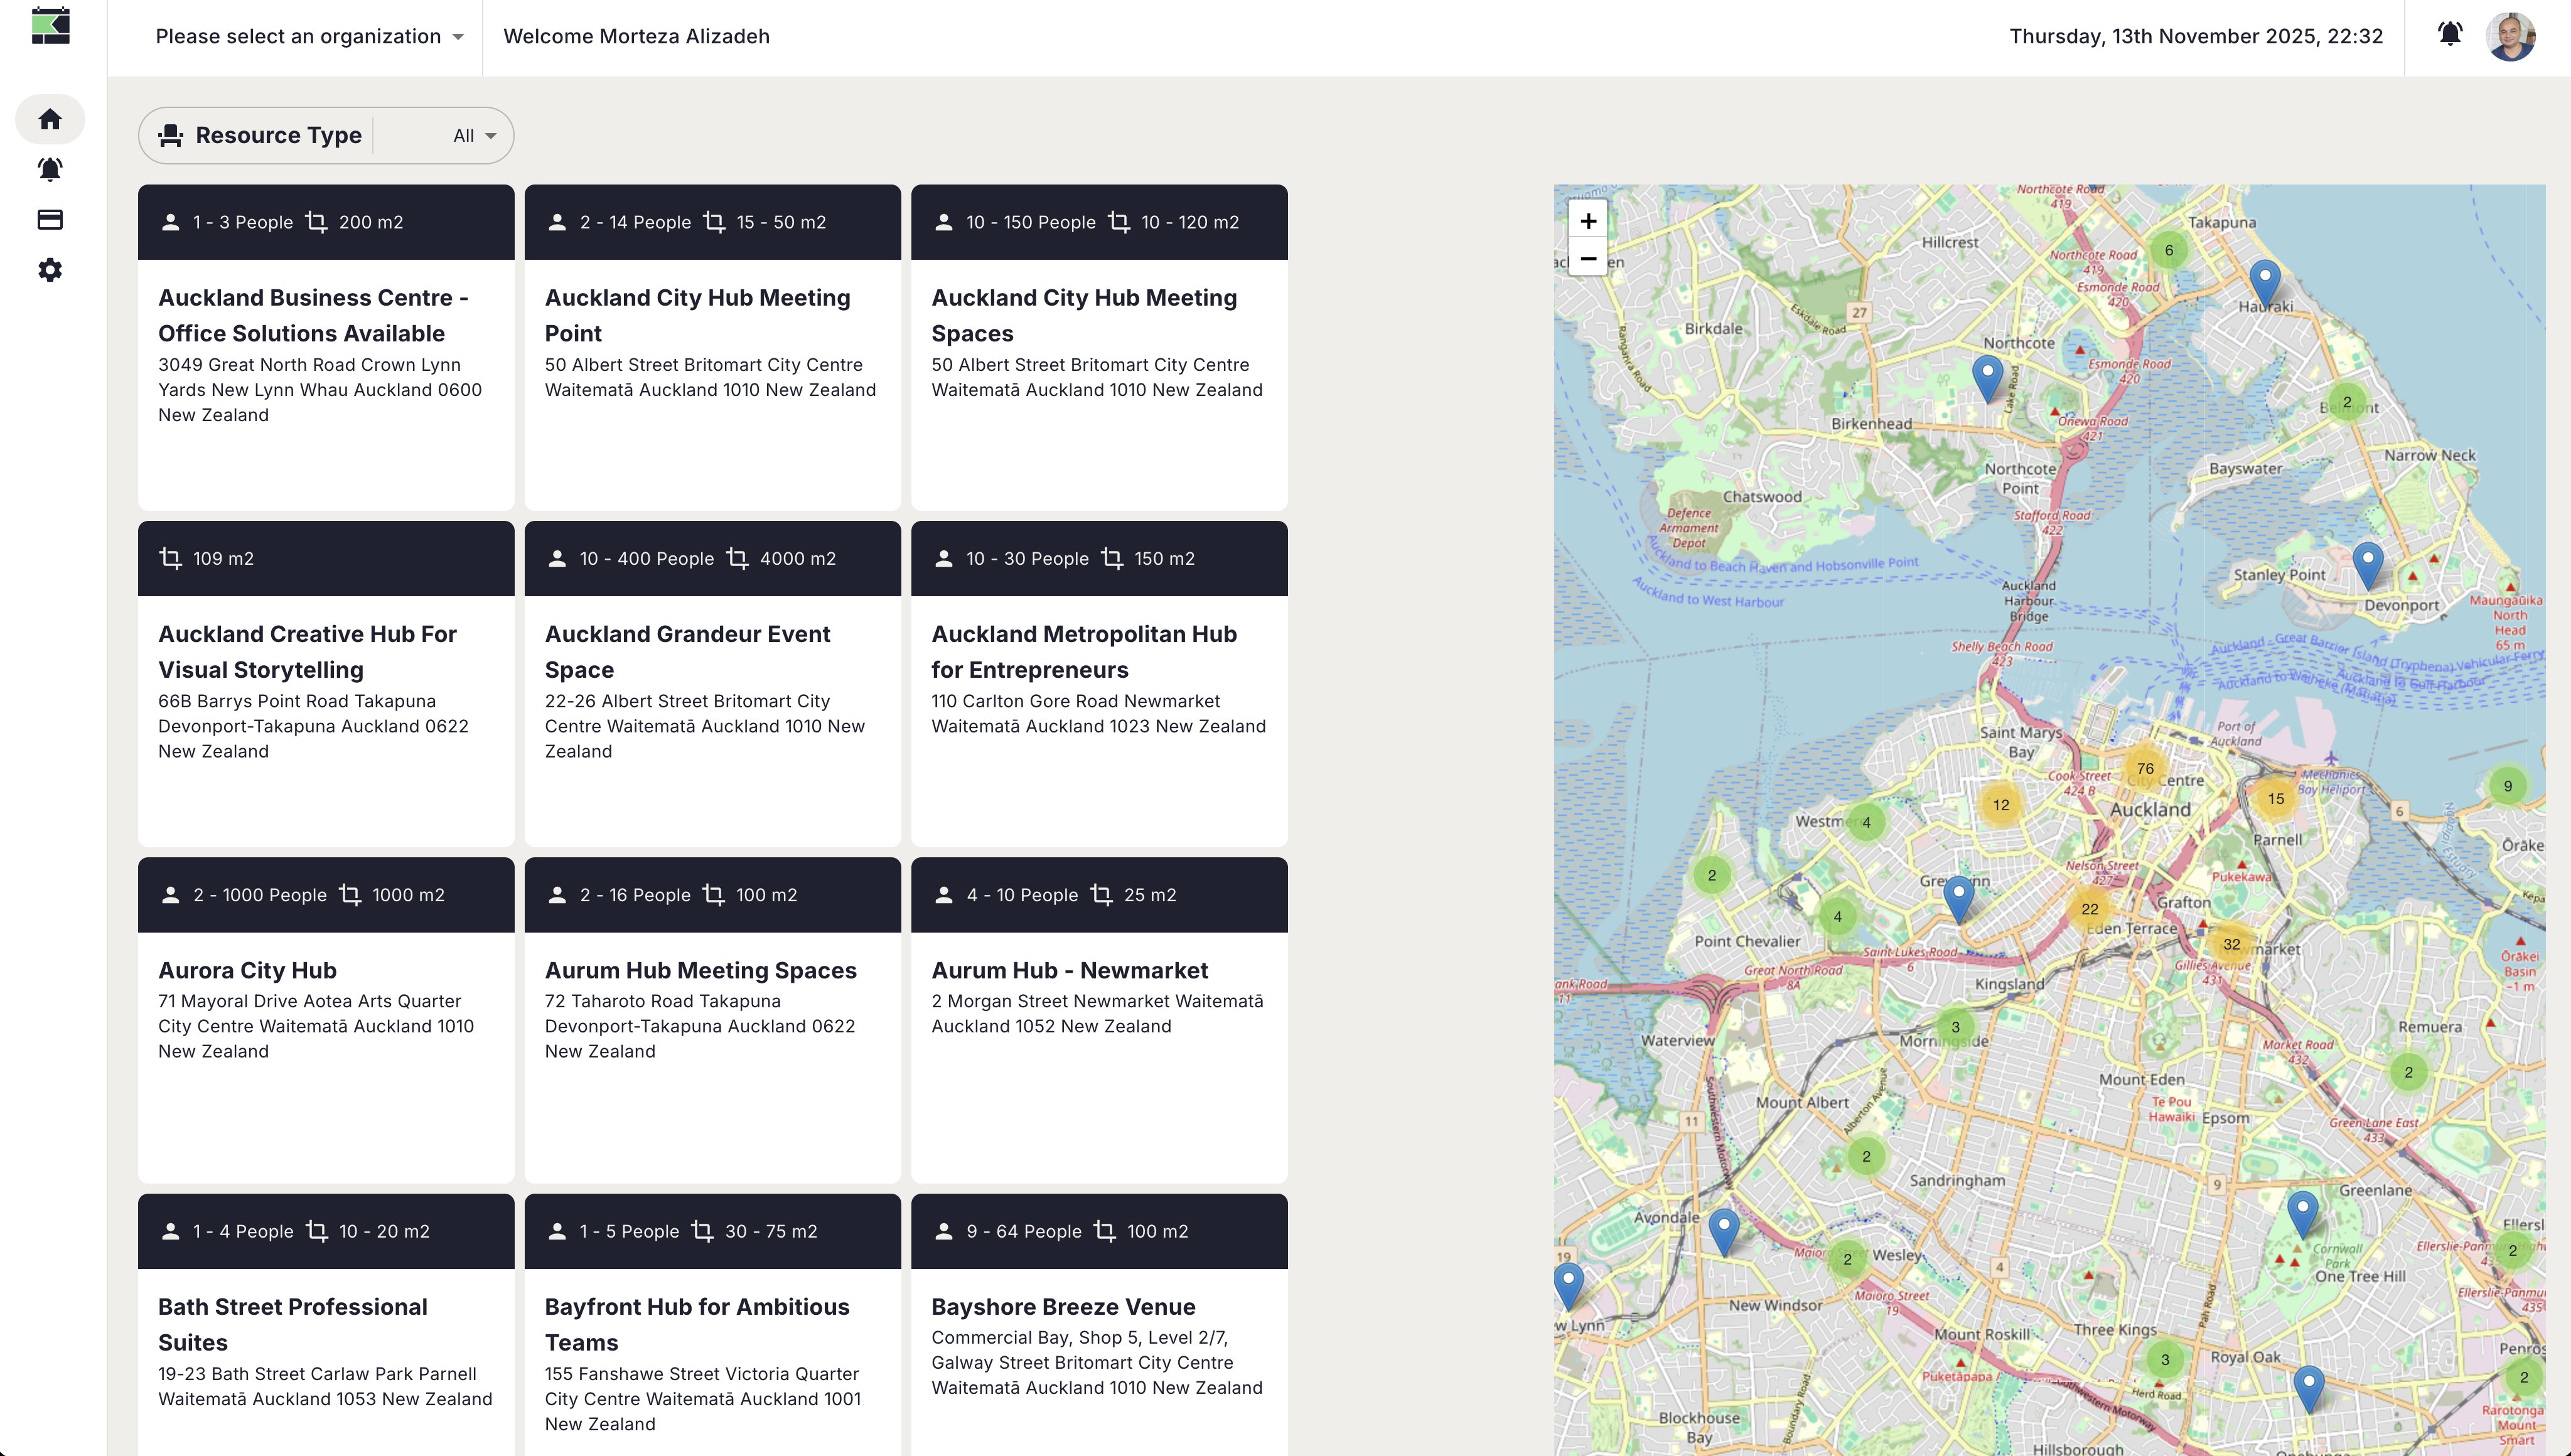Click the Devonport map pin
2571x1456 pixels.
(x=2367, y=563)
